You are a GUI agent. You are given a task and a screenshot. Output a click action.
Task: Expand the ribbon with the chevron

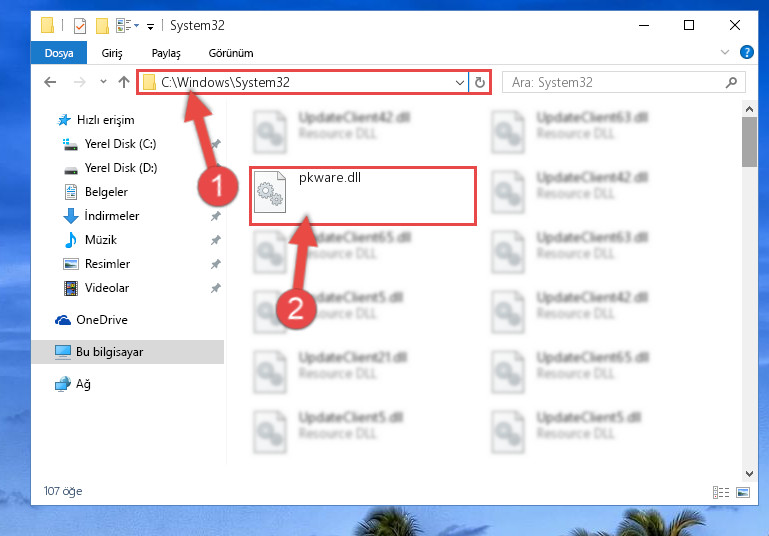pos(725,52)
